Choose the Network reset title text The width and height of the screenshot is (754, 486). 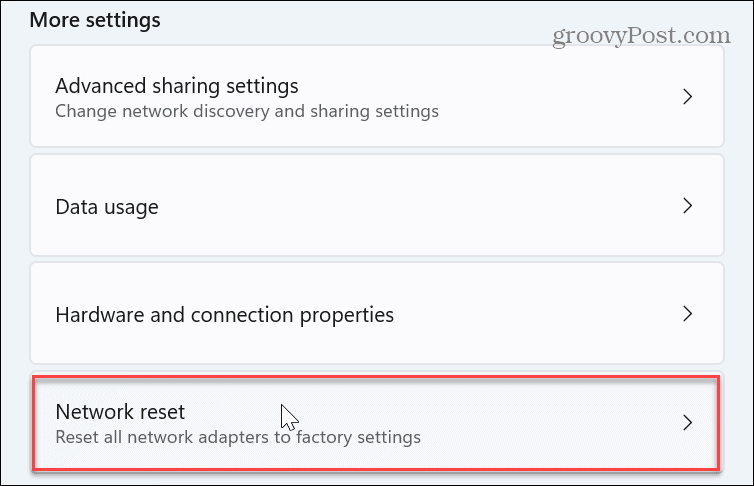[121, 411]
